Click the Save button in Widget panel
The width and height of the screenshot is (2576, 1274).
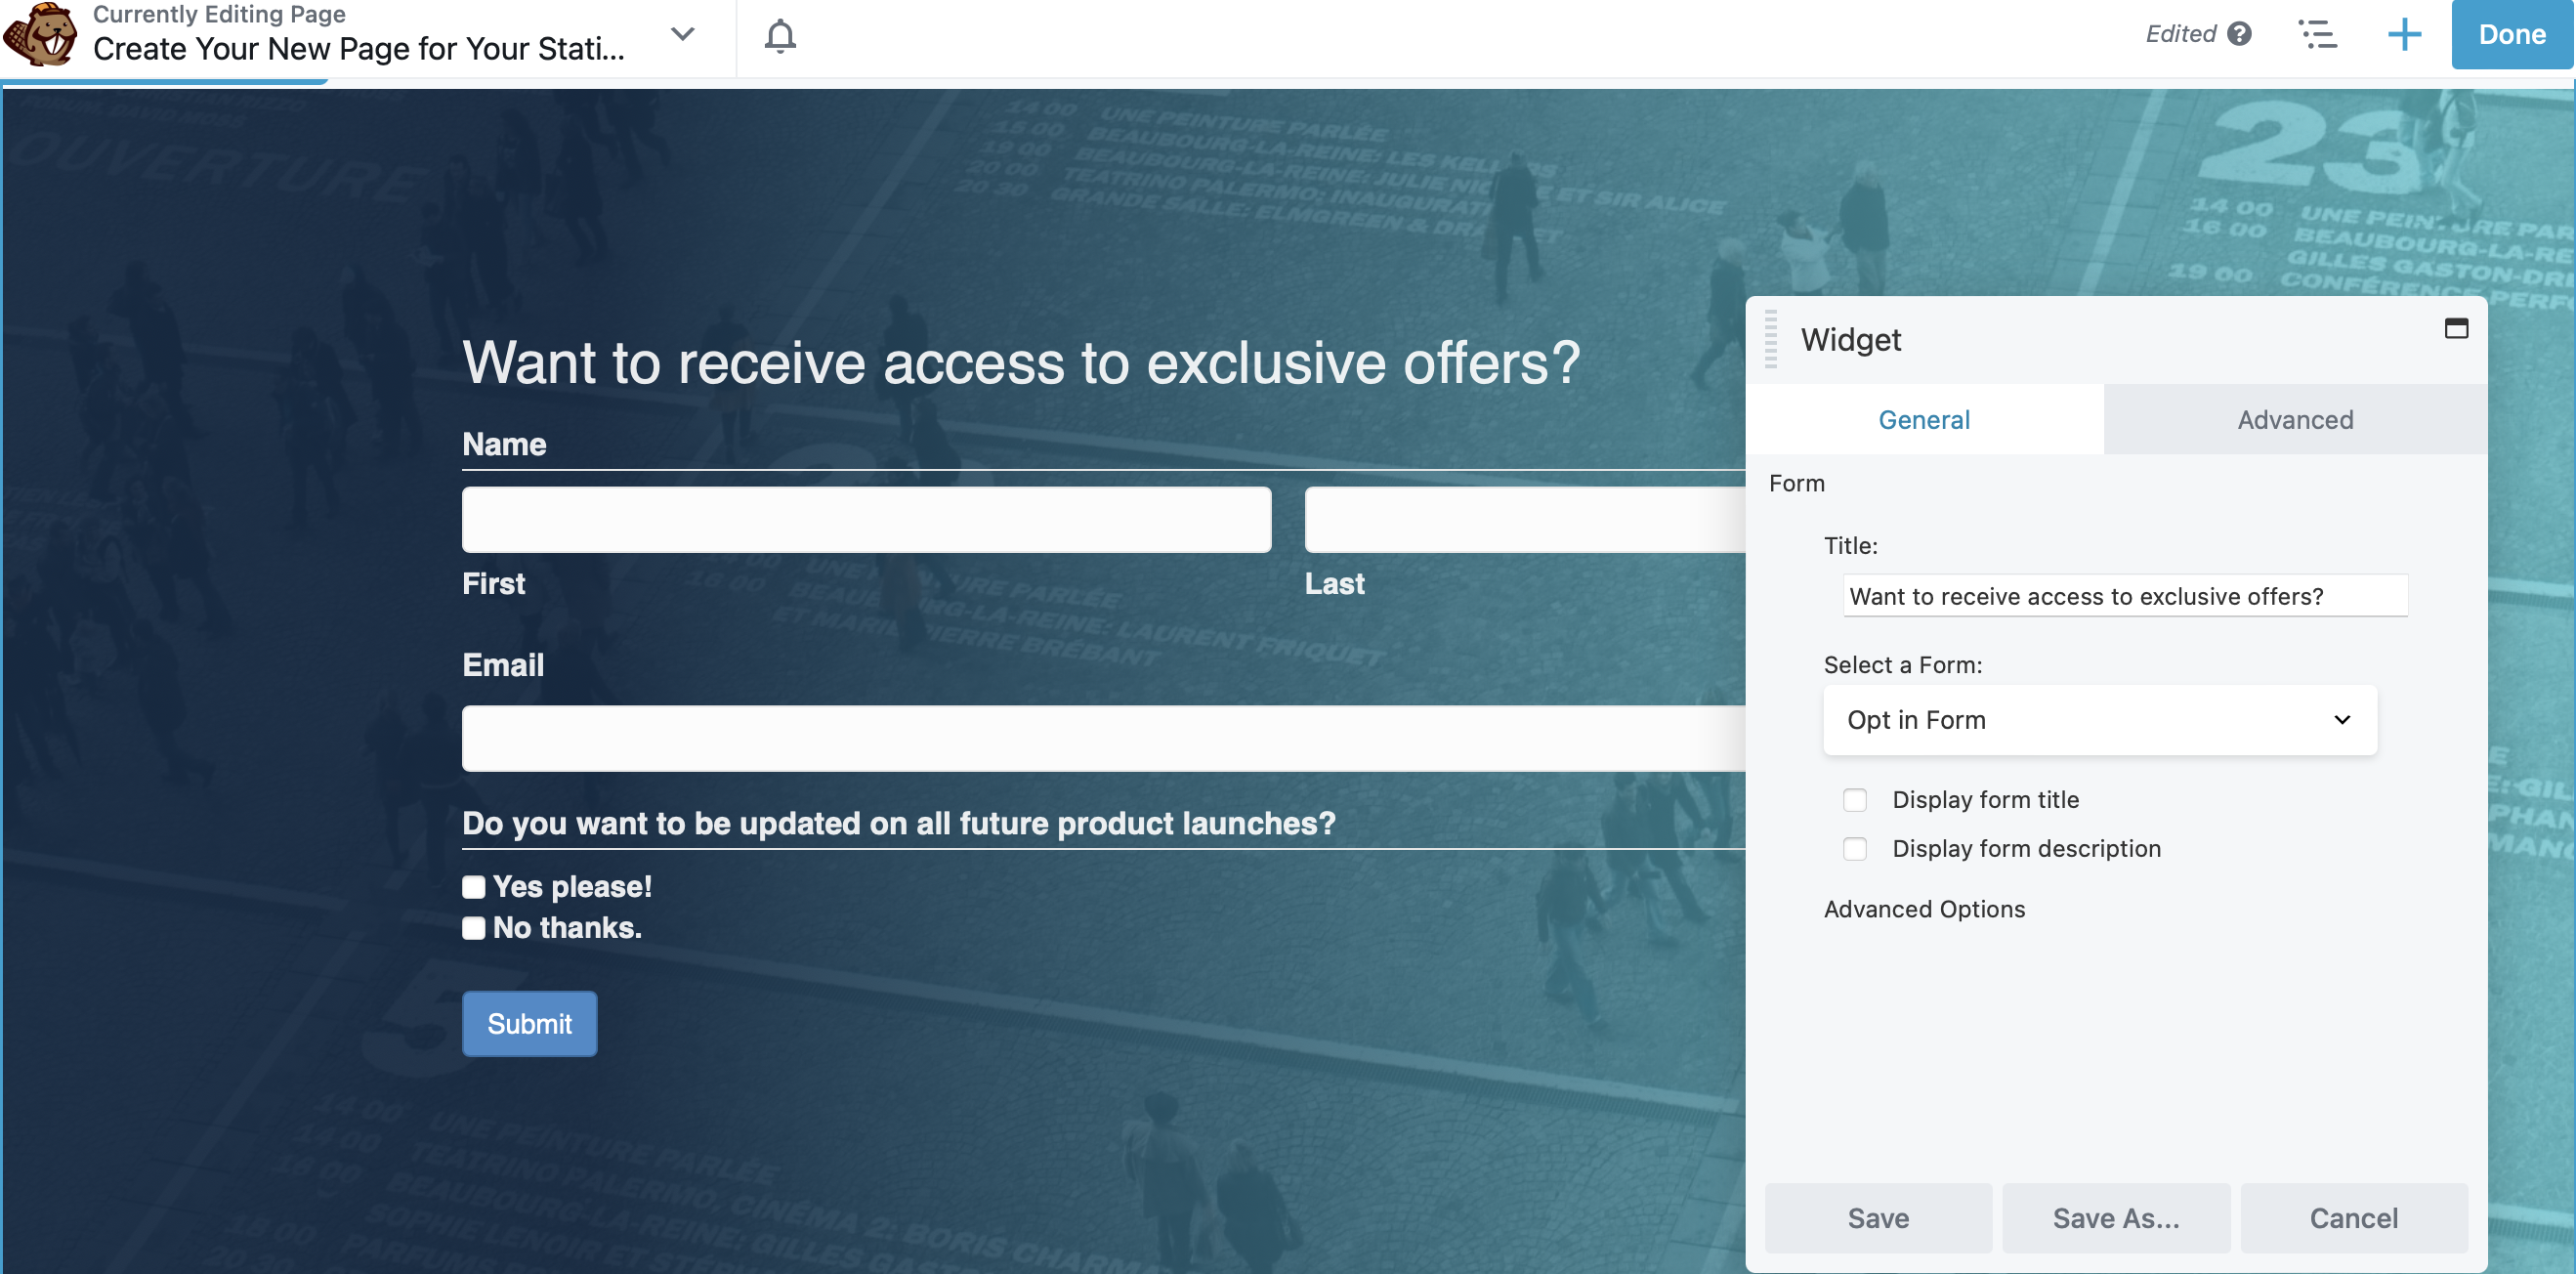click(1879, 1216)
